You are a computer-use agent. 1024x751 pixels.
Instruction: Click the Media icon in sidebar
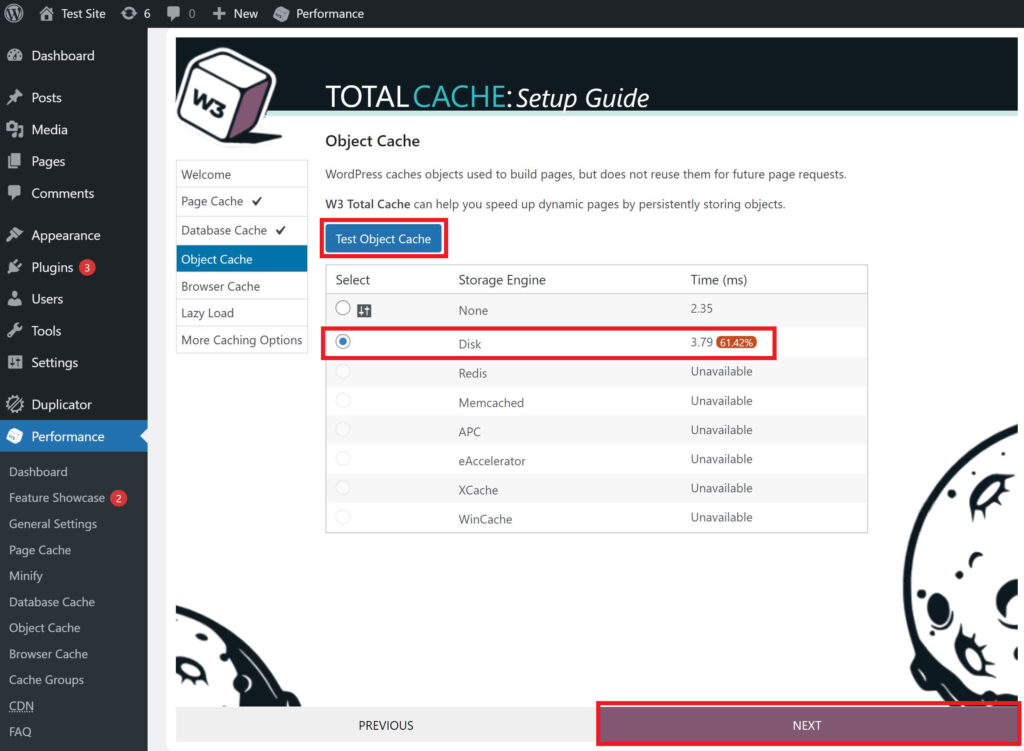15,129
